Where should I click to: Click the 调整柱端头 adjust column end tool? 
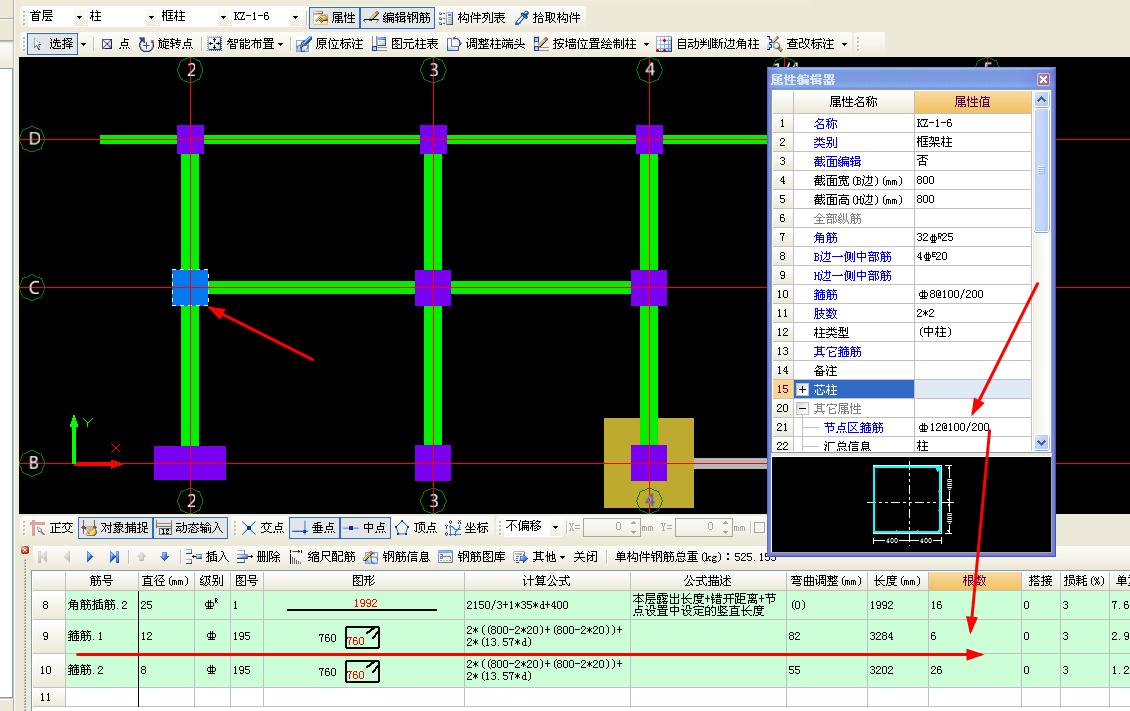(x=486, y=44)
